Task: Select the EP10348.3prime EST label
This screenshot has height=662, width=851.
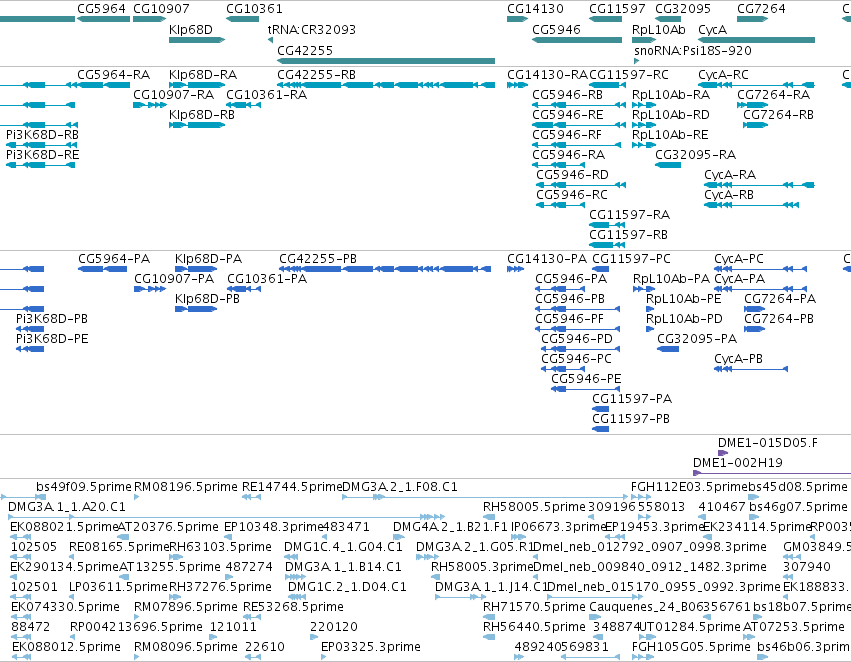Action: pyautogui.click(x=274, y=527)
